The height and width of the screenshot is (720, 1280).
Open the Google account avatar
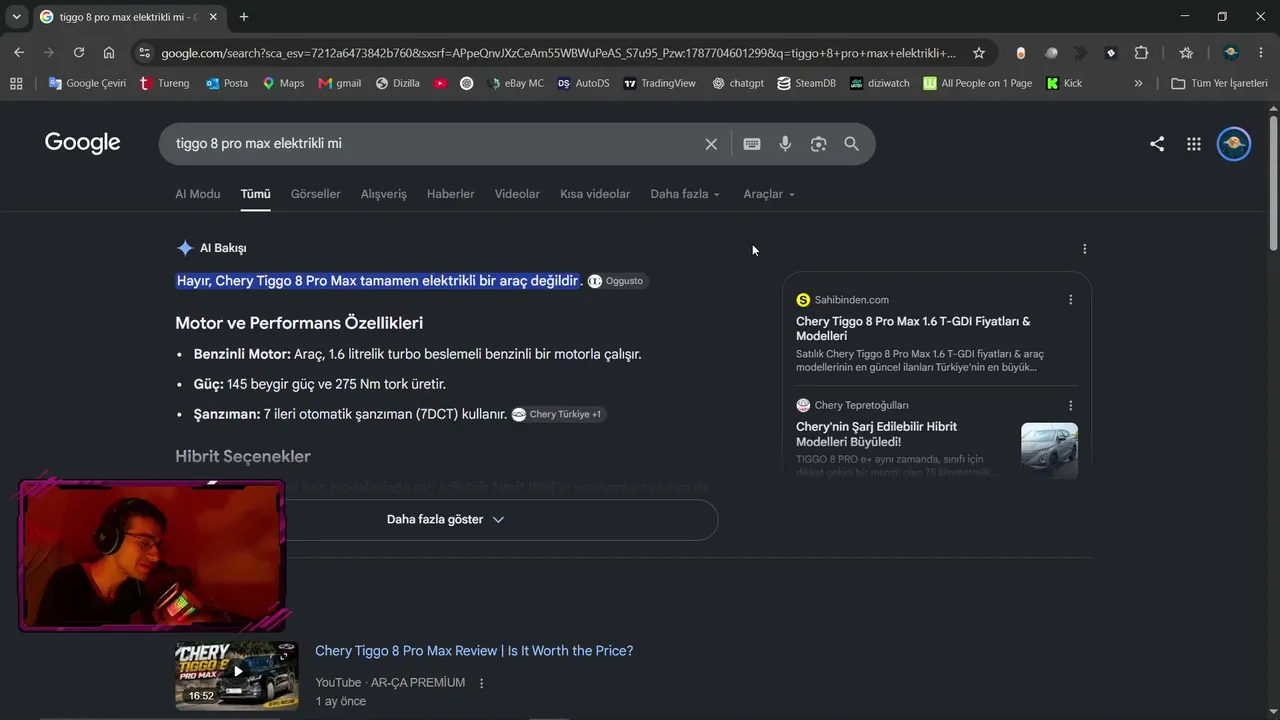coord(1234,144)
